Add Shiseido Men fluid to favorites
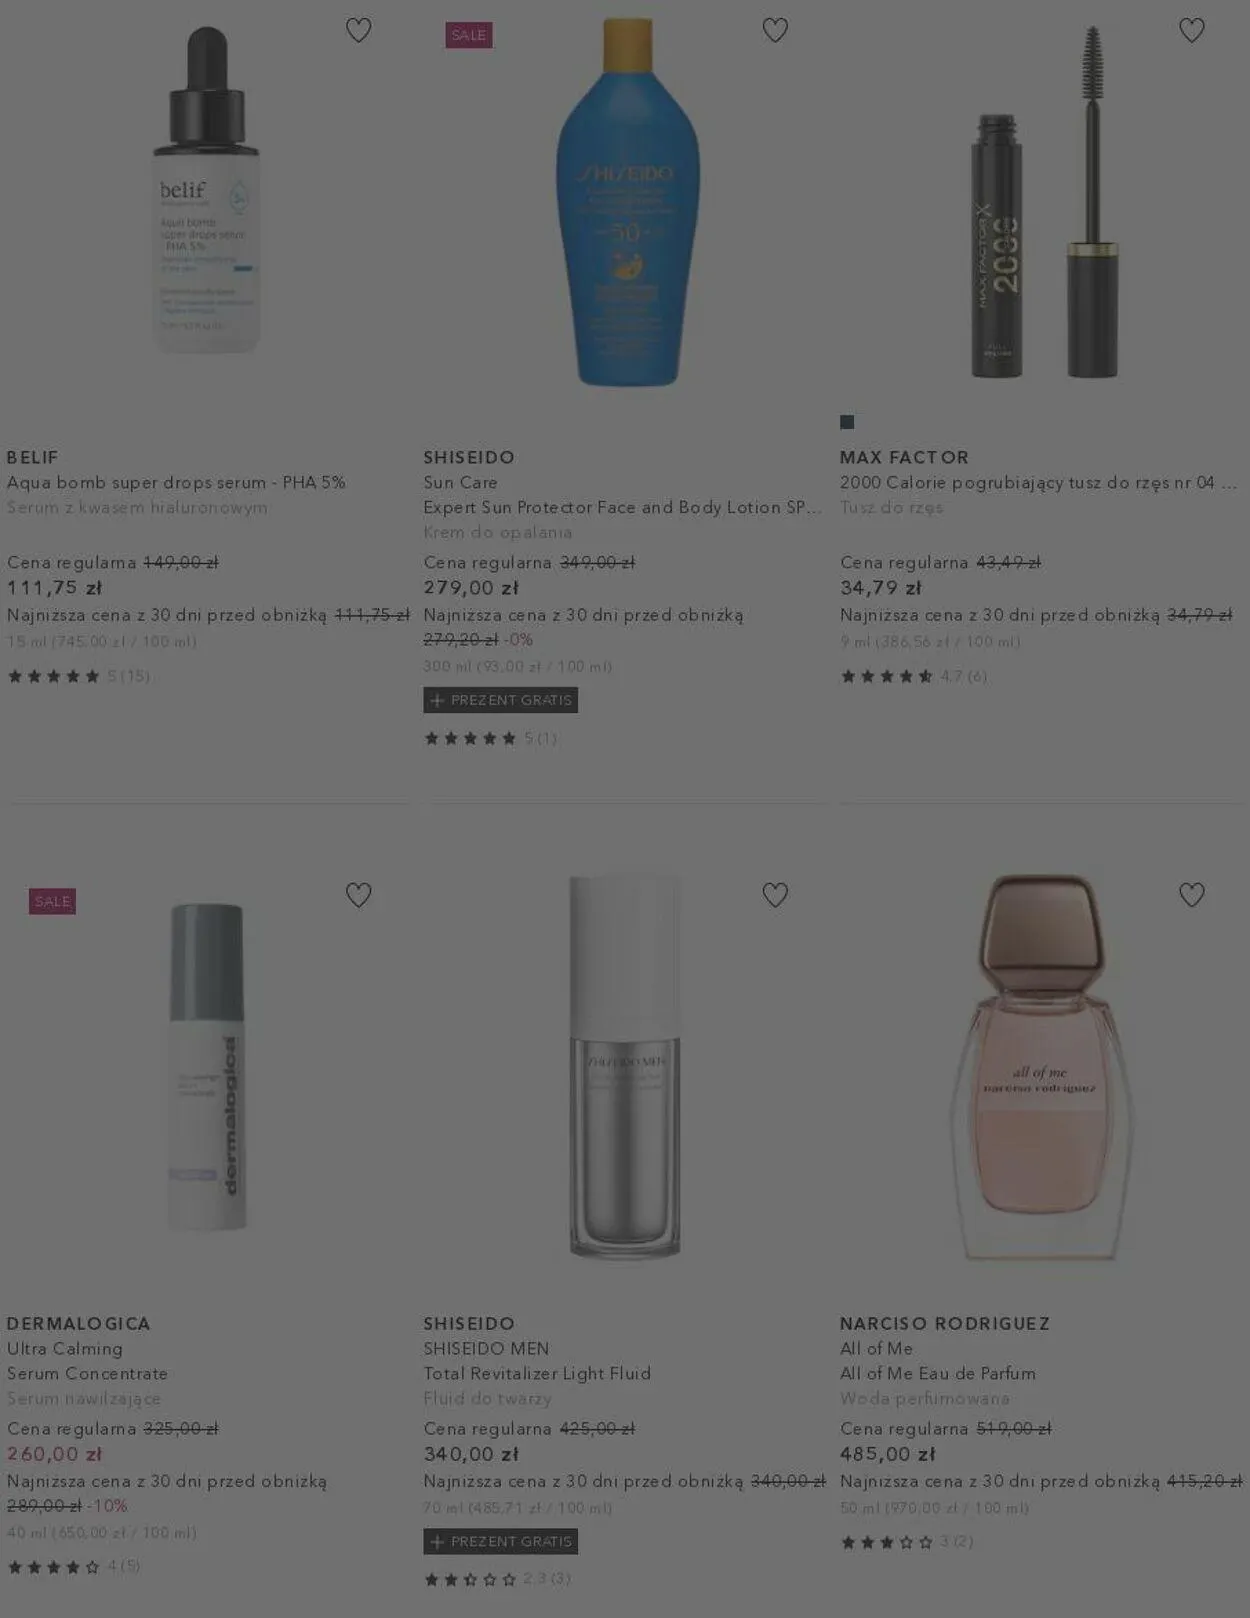Screen dimensions: 1250x1618 tap(775, 895)
